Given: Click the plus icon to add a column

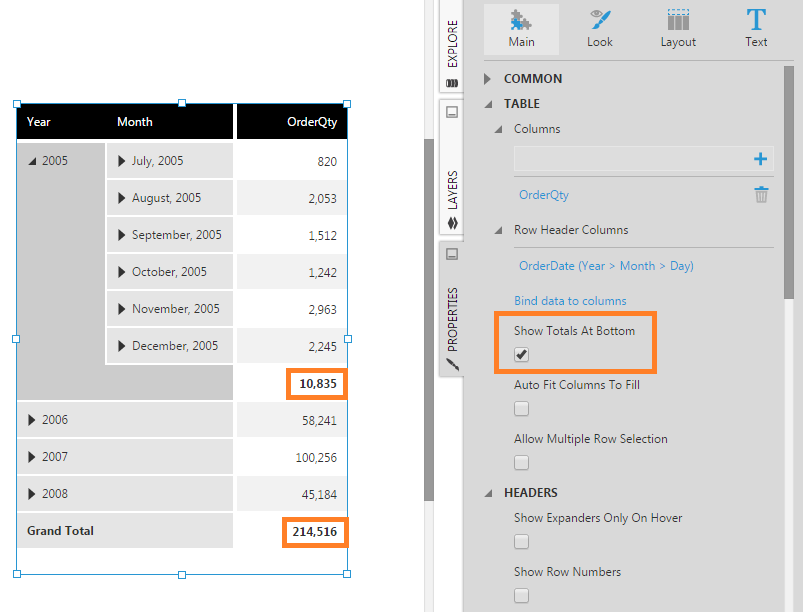Looking at the screenshot, I should coord(760,159).
